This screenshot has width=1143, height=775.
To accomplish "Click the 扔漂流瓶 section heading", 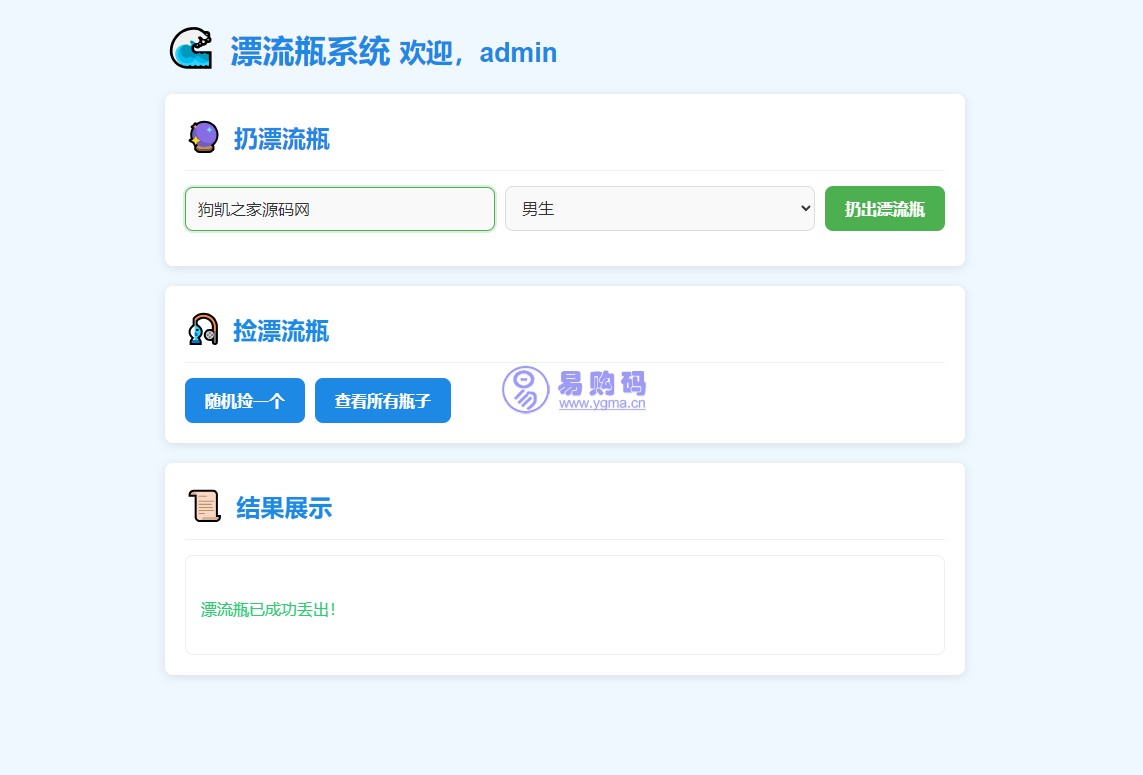I will [x=282, y=139].
